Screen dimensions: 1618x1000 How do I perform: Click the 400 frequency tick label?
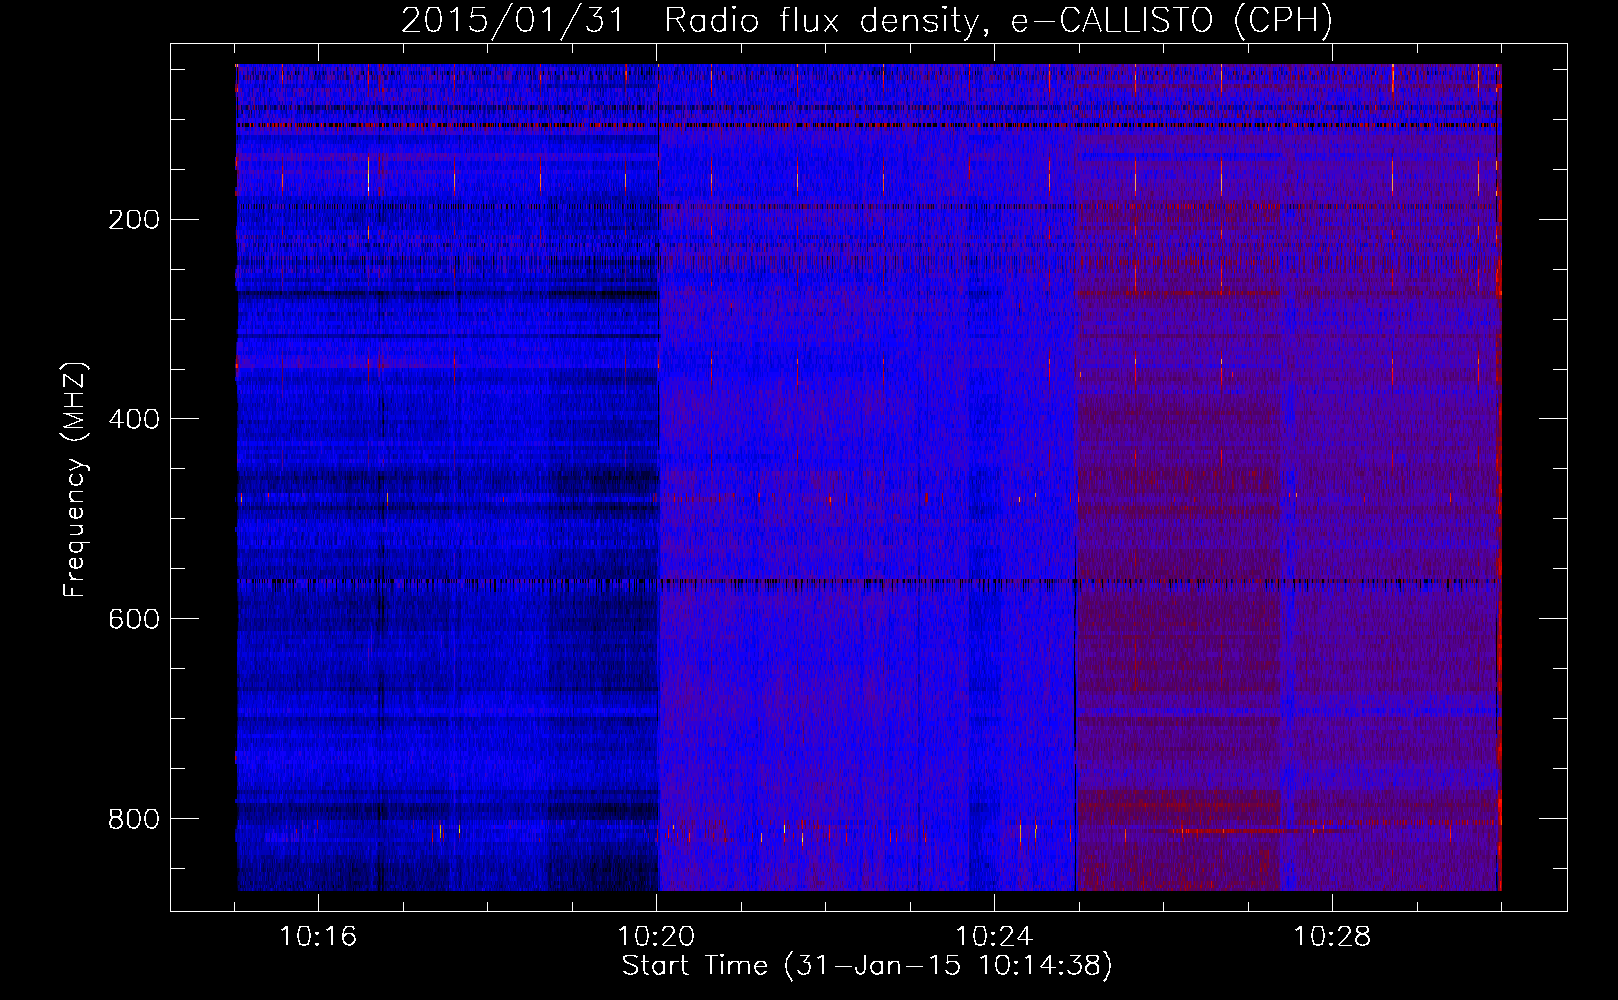[133, 419]
